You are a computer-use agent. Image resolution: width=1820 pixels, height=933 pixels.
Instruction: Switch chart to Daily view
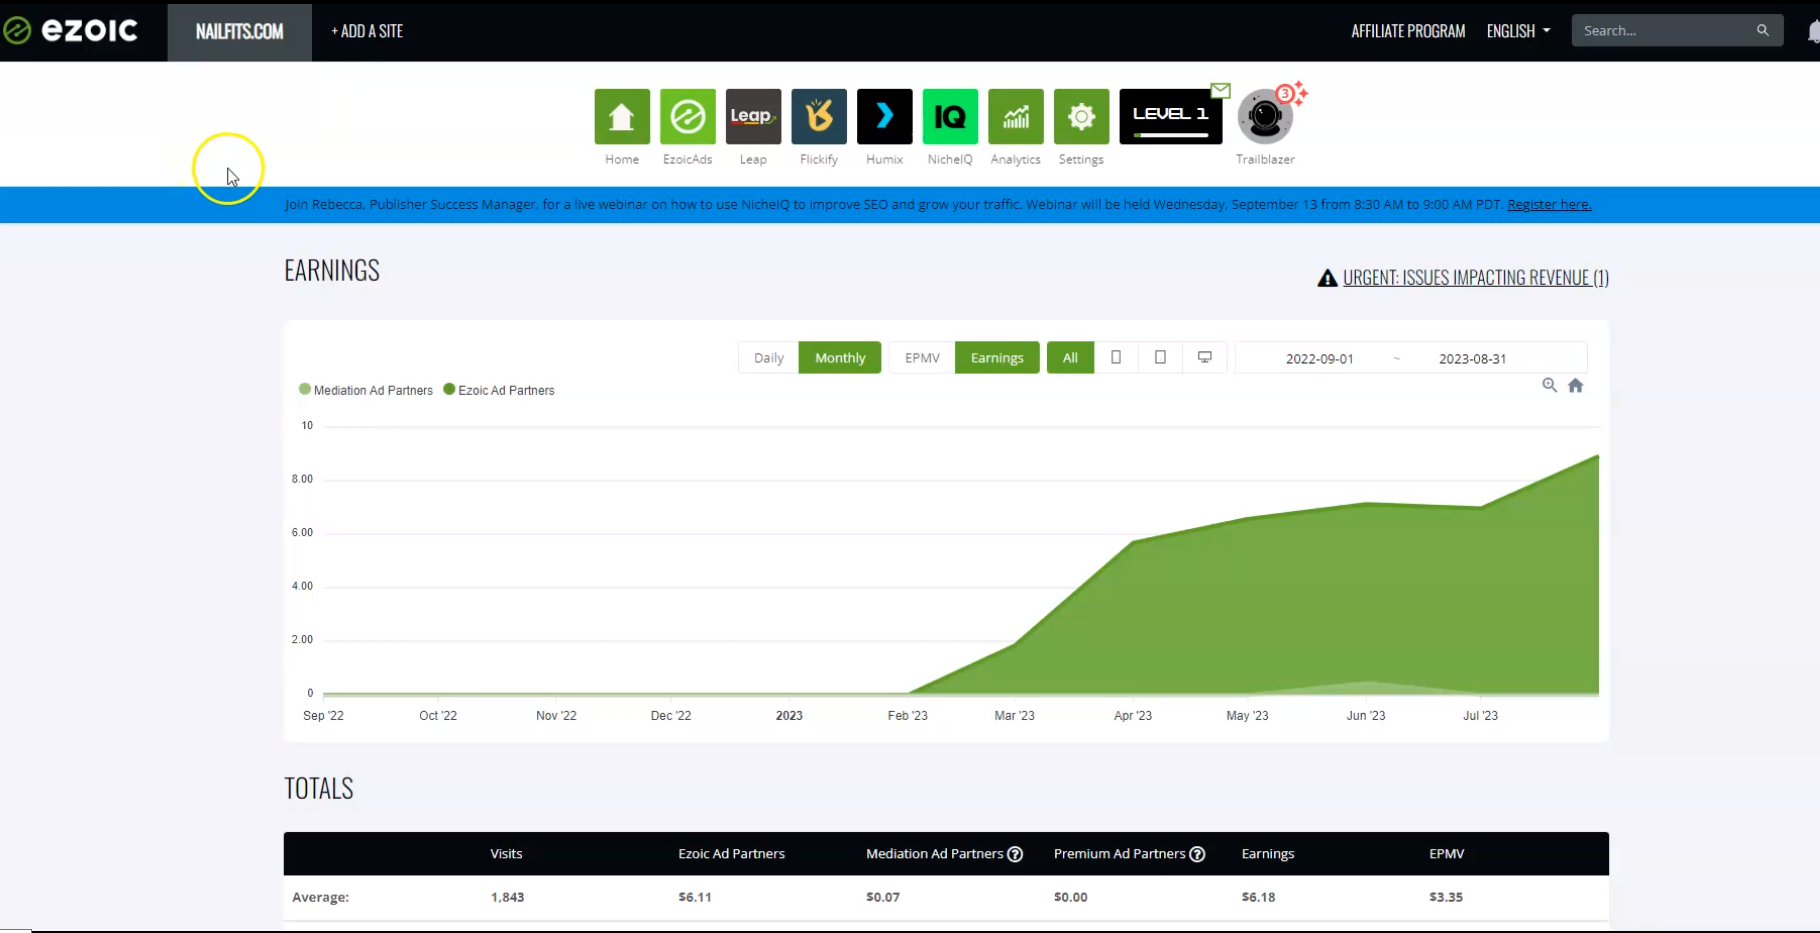pyautogui.click(x=768, y=357)
